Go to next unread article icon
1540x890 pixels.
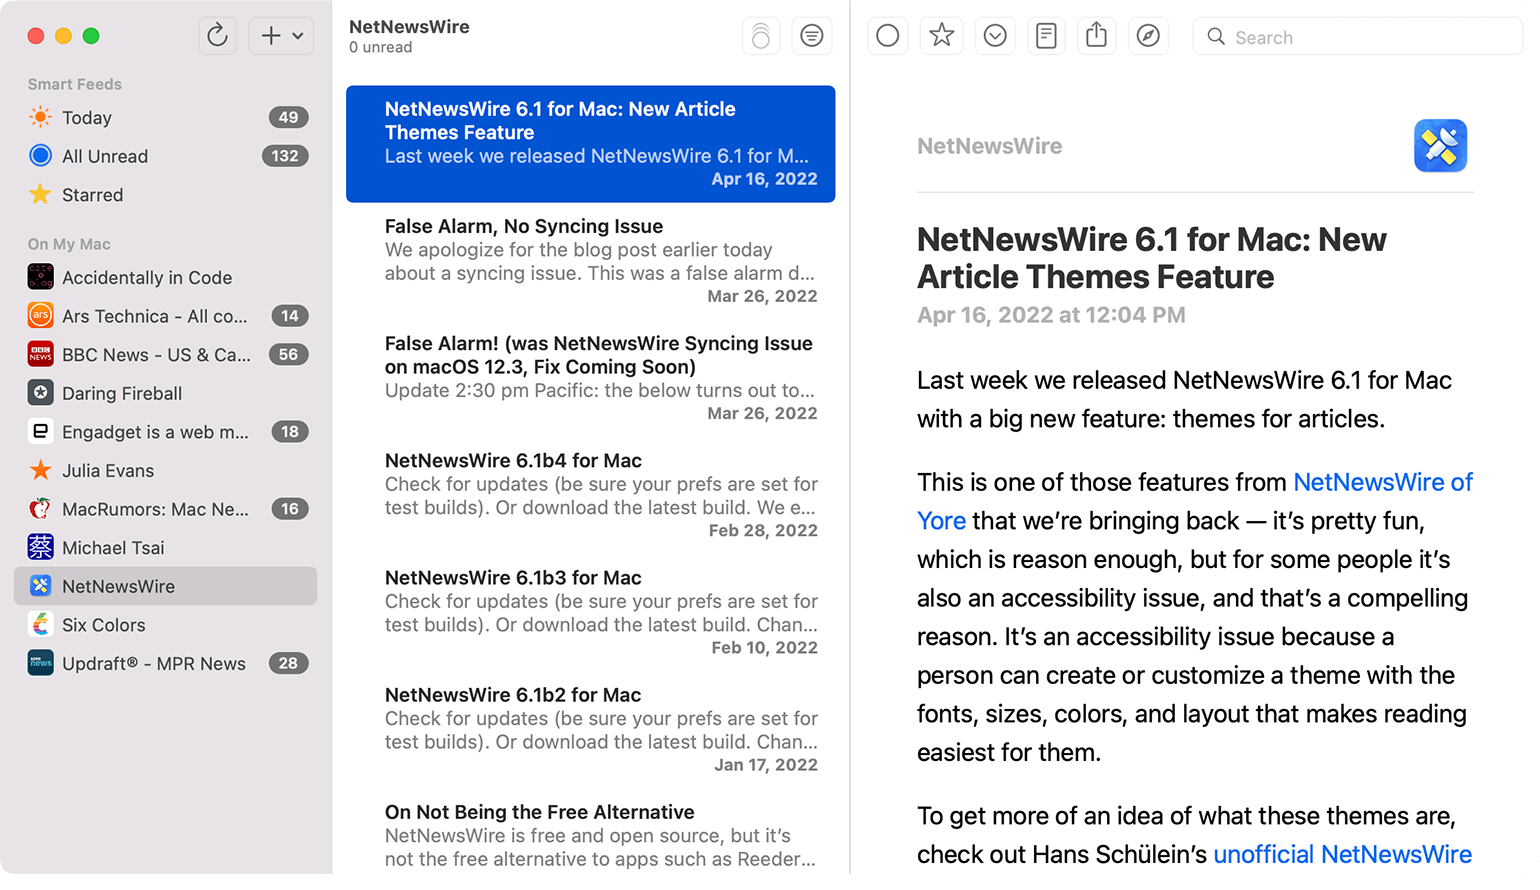pyautogui.click(x=995, y=36)
